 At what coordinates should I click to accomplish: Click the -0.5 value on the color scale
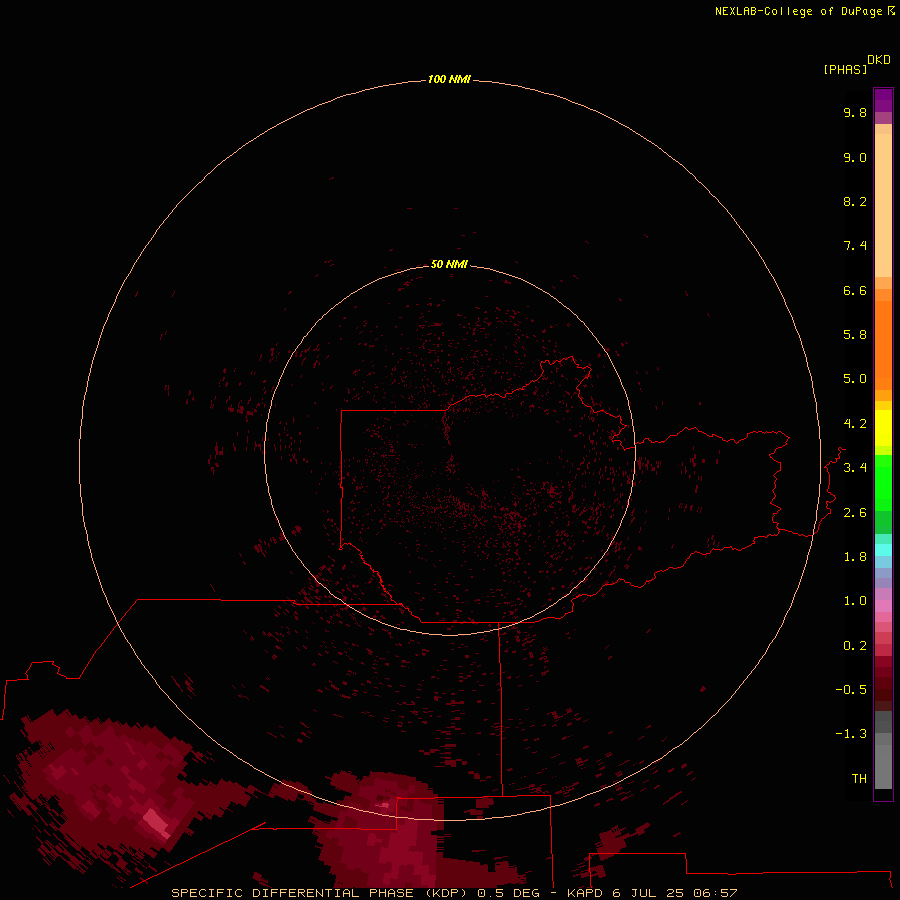(x=851, y=690)
